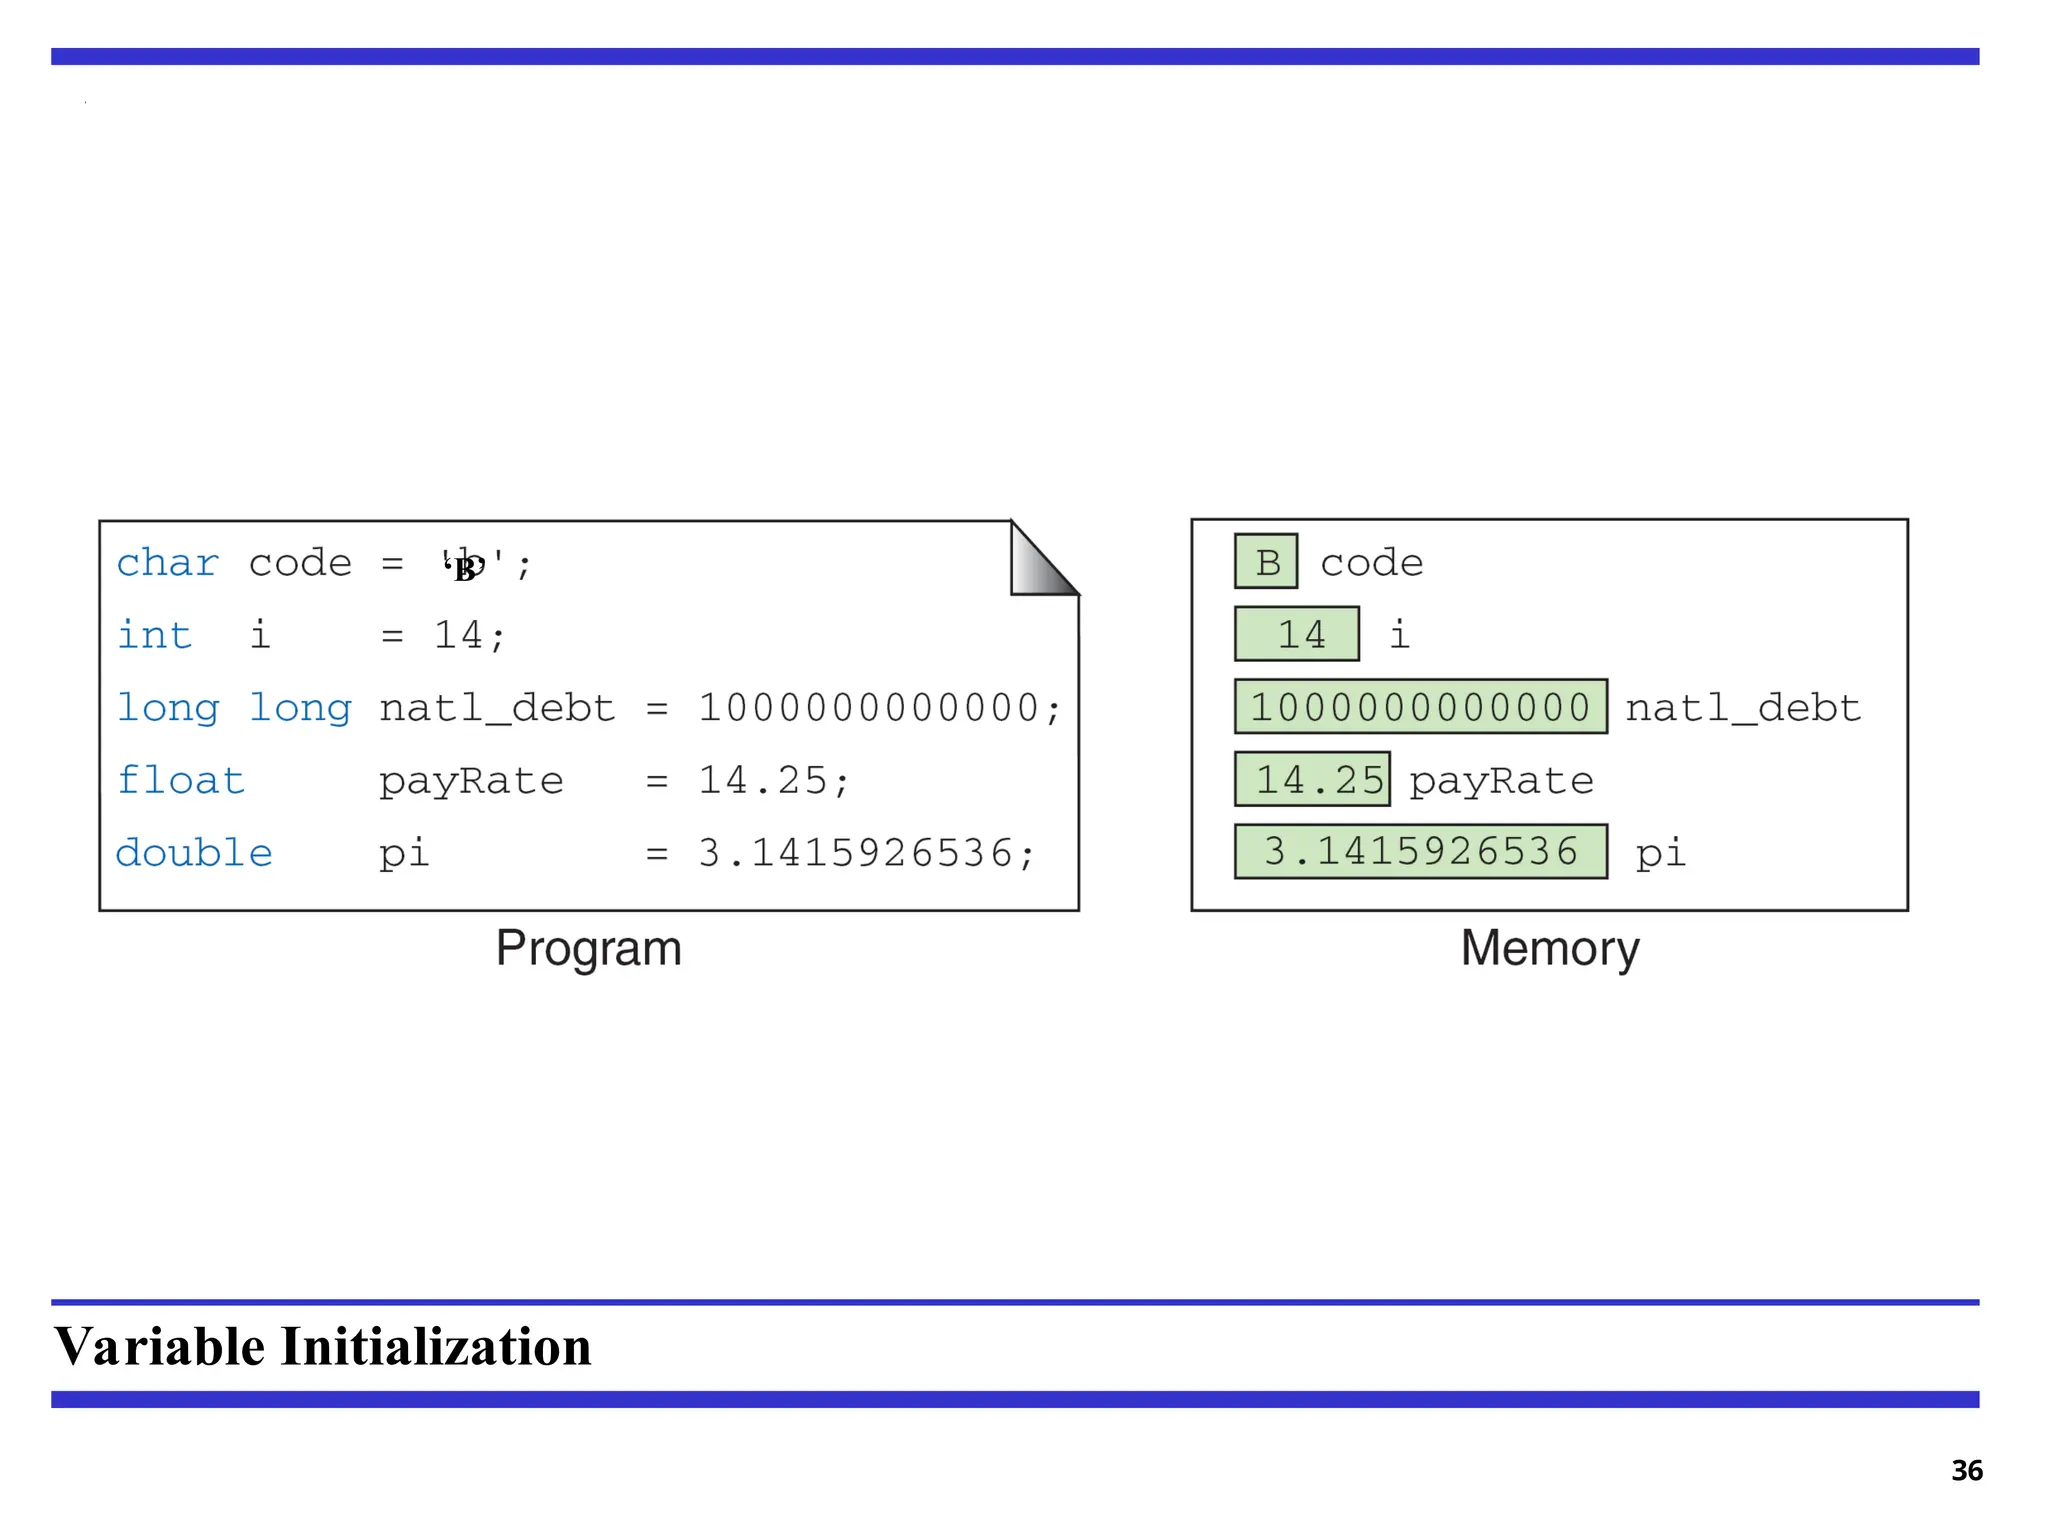The height and width of the screenshot is (1536, 2048).
Task: Click slide page number 36
Action: [1967, 1471]
